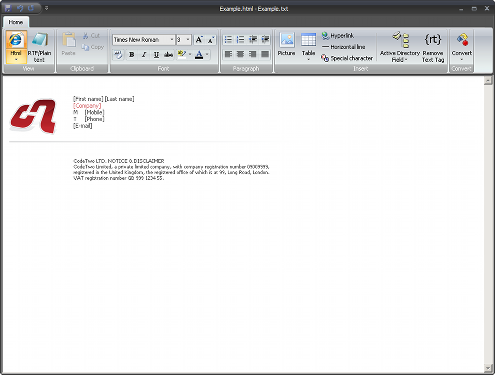Click the [Last name] placeholder
The width and height of the screenshot is (495, 375).
[x=119, y=99]
